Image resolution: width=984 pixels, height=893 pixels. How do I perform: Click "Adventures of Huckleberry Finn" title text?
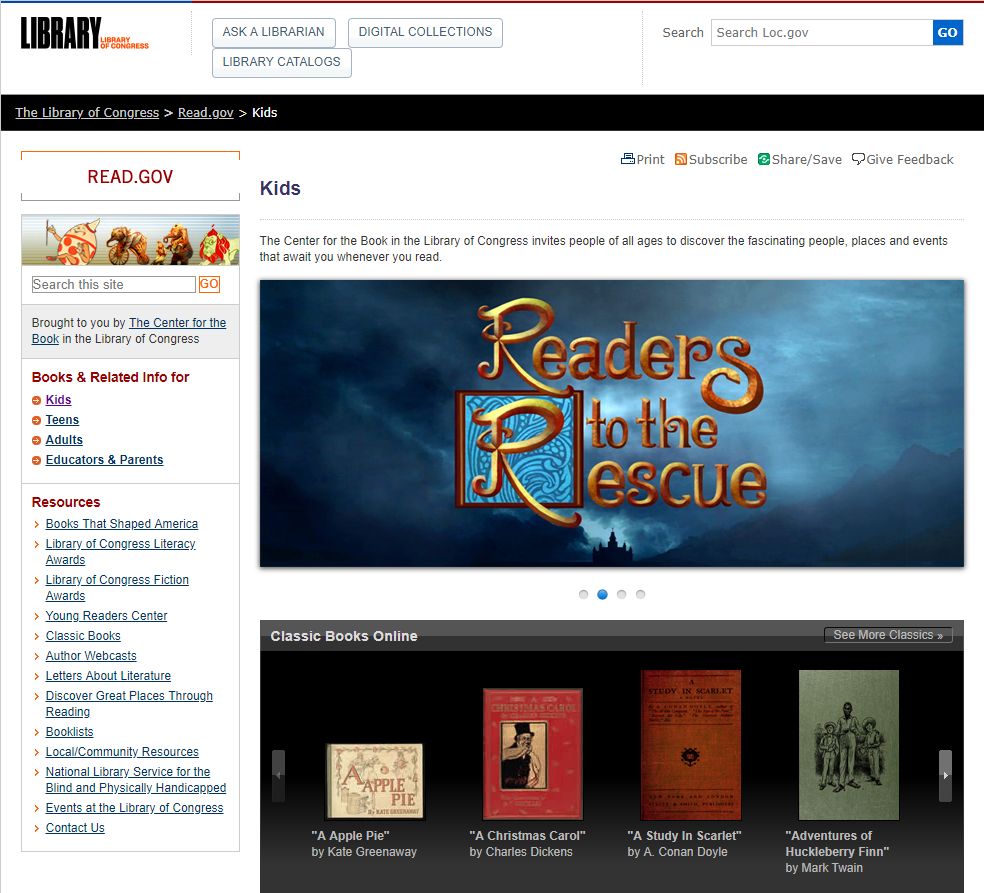[837, 844]
